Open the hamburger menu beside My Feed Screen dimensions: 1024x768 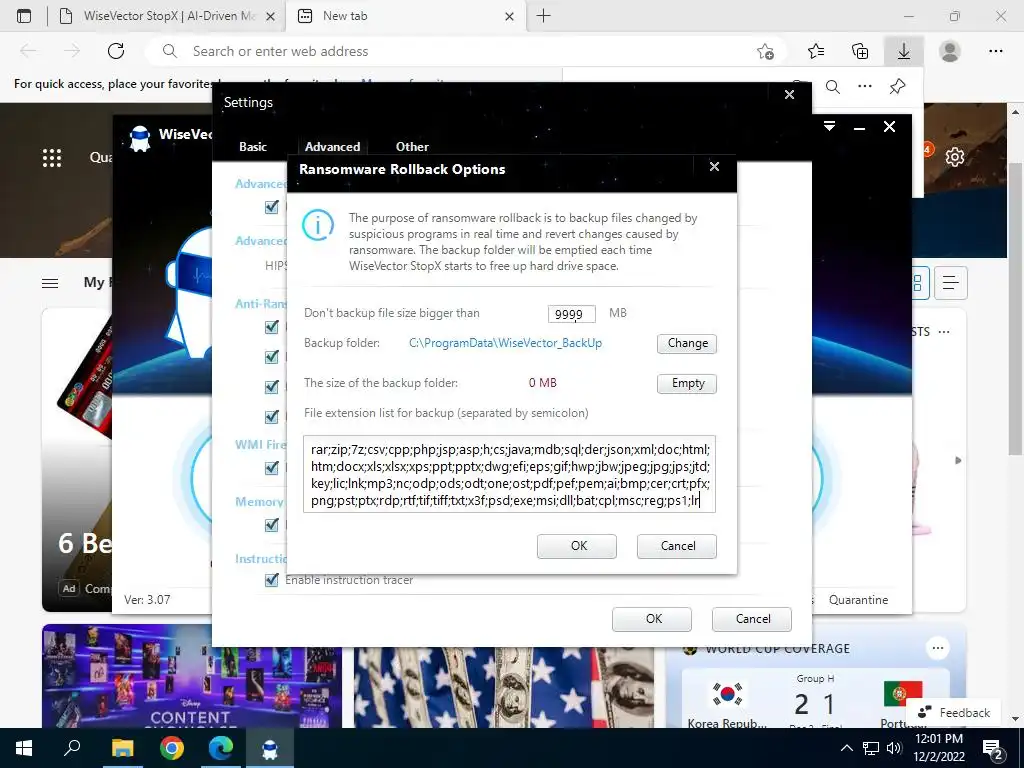(50, 283)
